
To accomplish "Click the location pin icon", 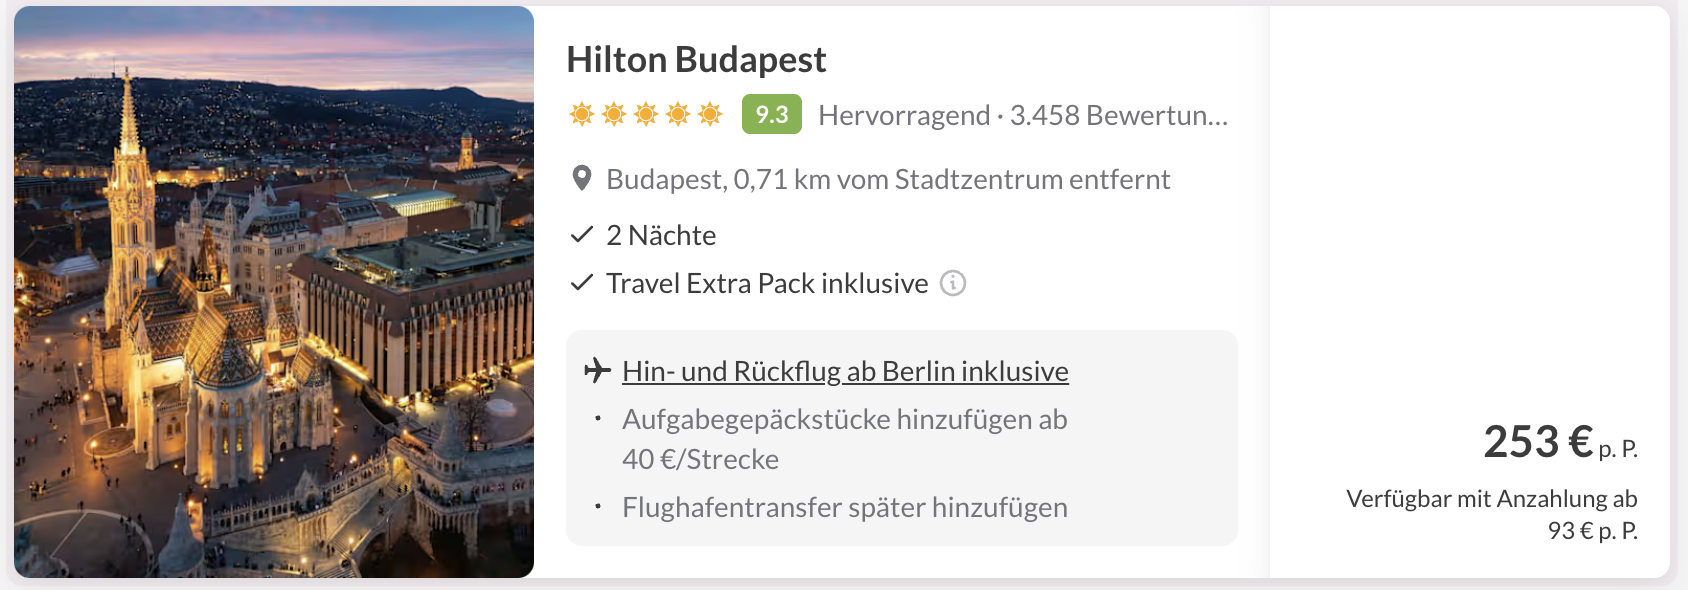I will pos(581,179).
